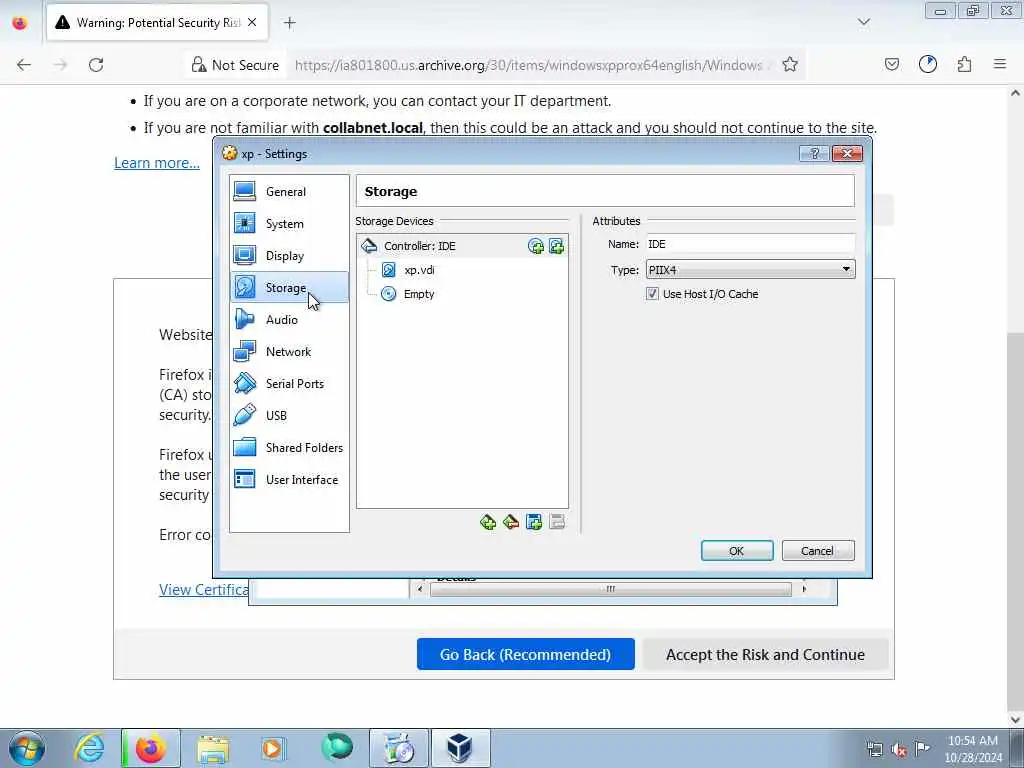The height and width of the screenshot is (768, 1024).
Task: Click the add storage attachment icon
Action: 534,522
